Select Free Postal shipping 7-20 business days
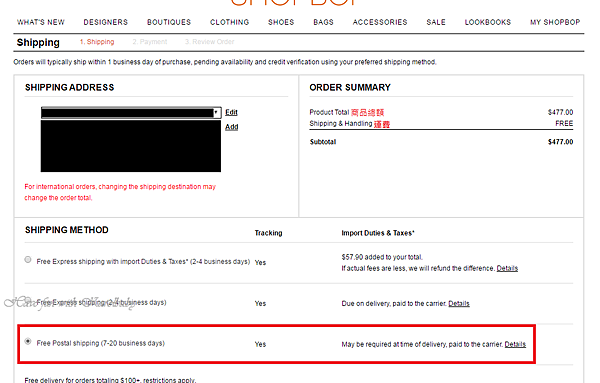 [28, 341]
